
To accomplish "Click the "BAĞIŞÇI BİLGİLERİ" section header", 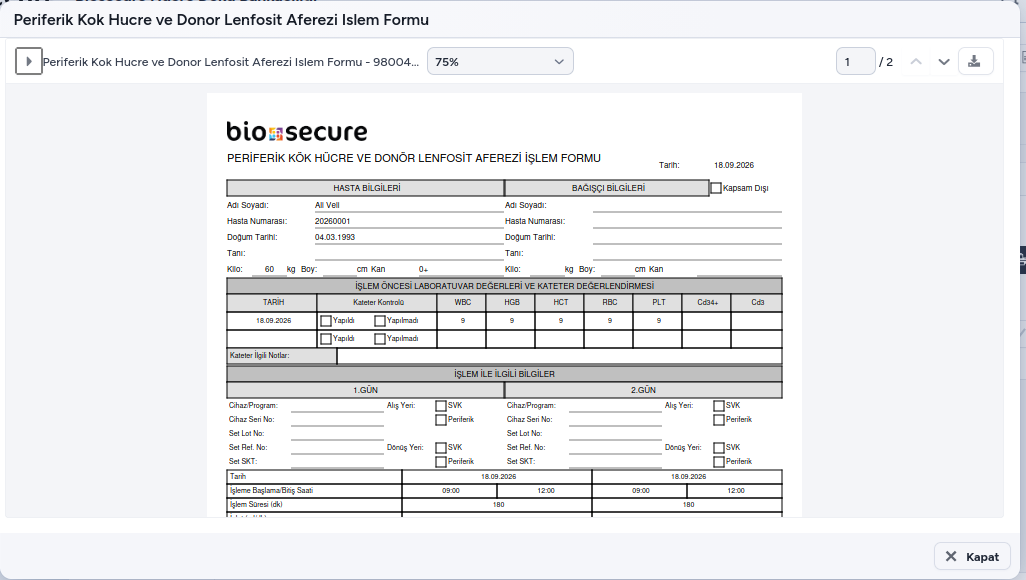I will pos(608,188).
